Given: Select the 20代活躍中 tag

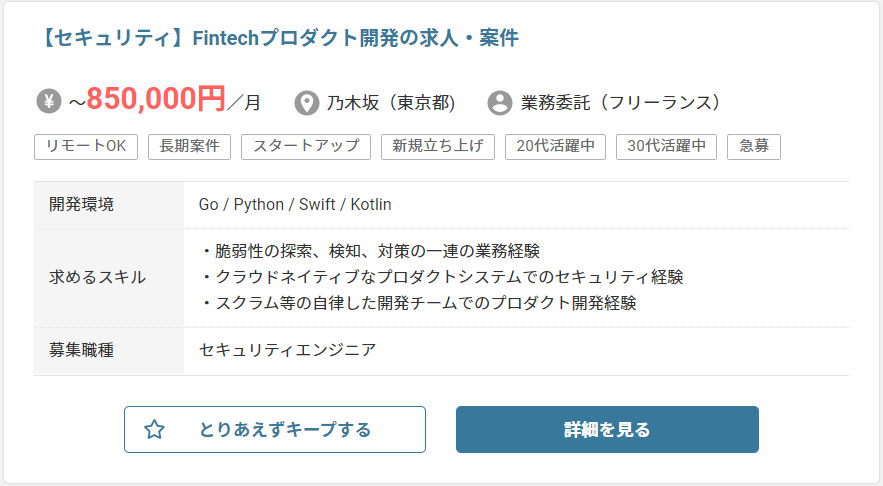Looking at the screenshot, I should 555,146.
